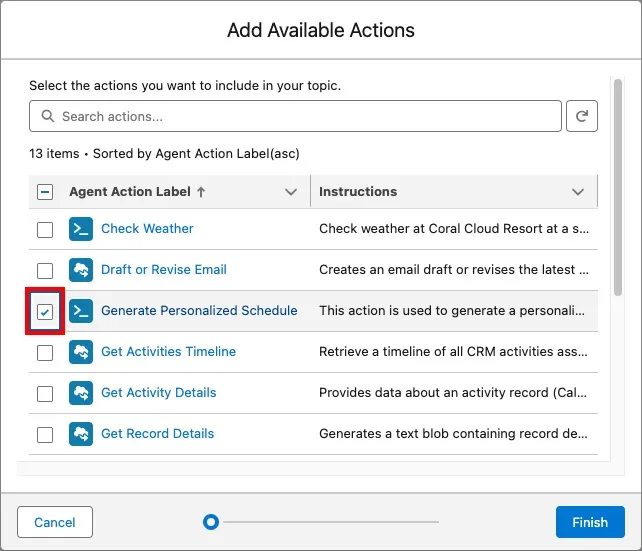Viewport: 642px width, 551px height.
Task: Click the Check Weather action icon
Action: point(81,229)
